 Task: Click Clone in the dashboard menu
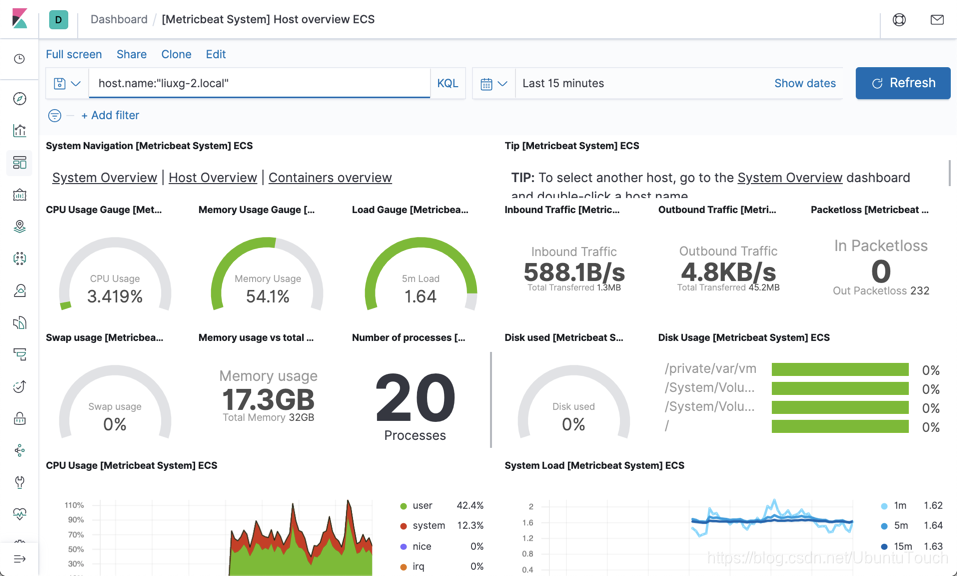pyautogui.click(x=176, y=54)
